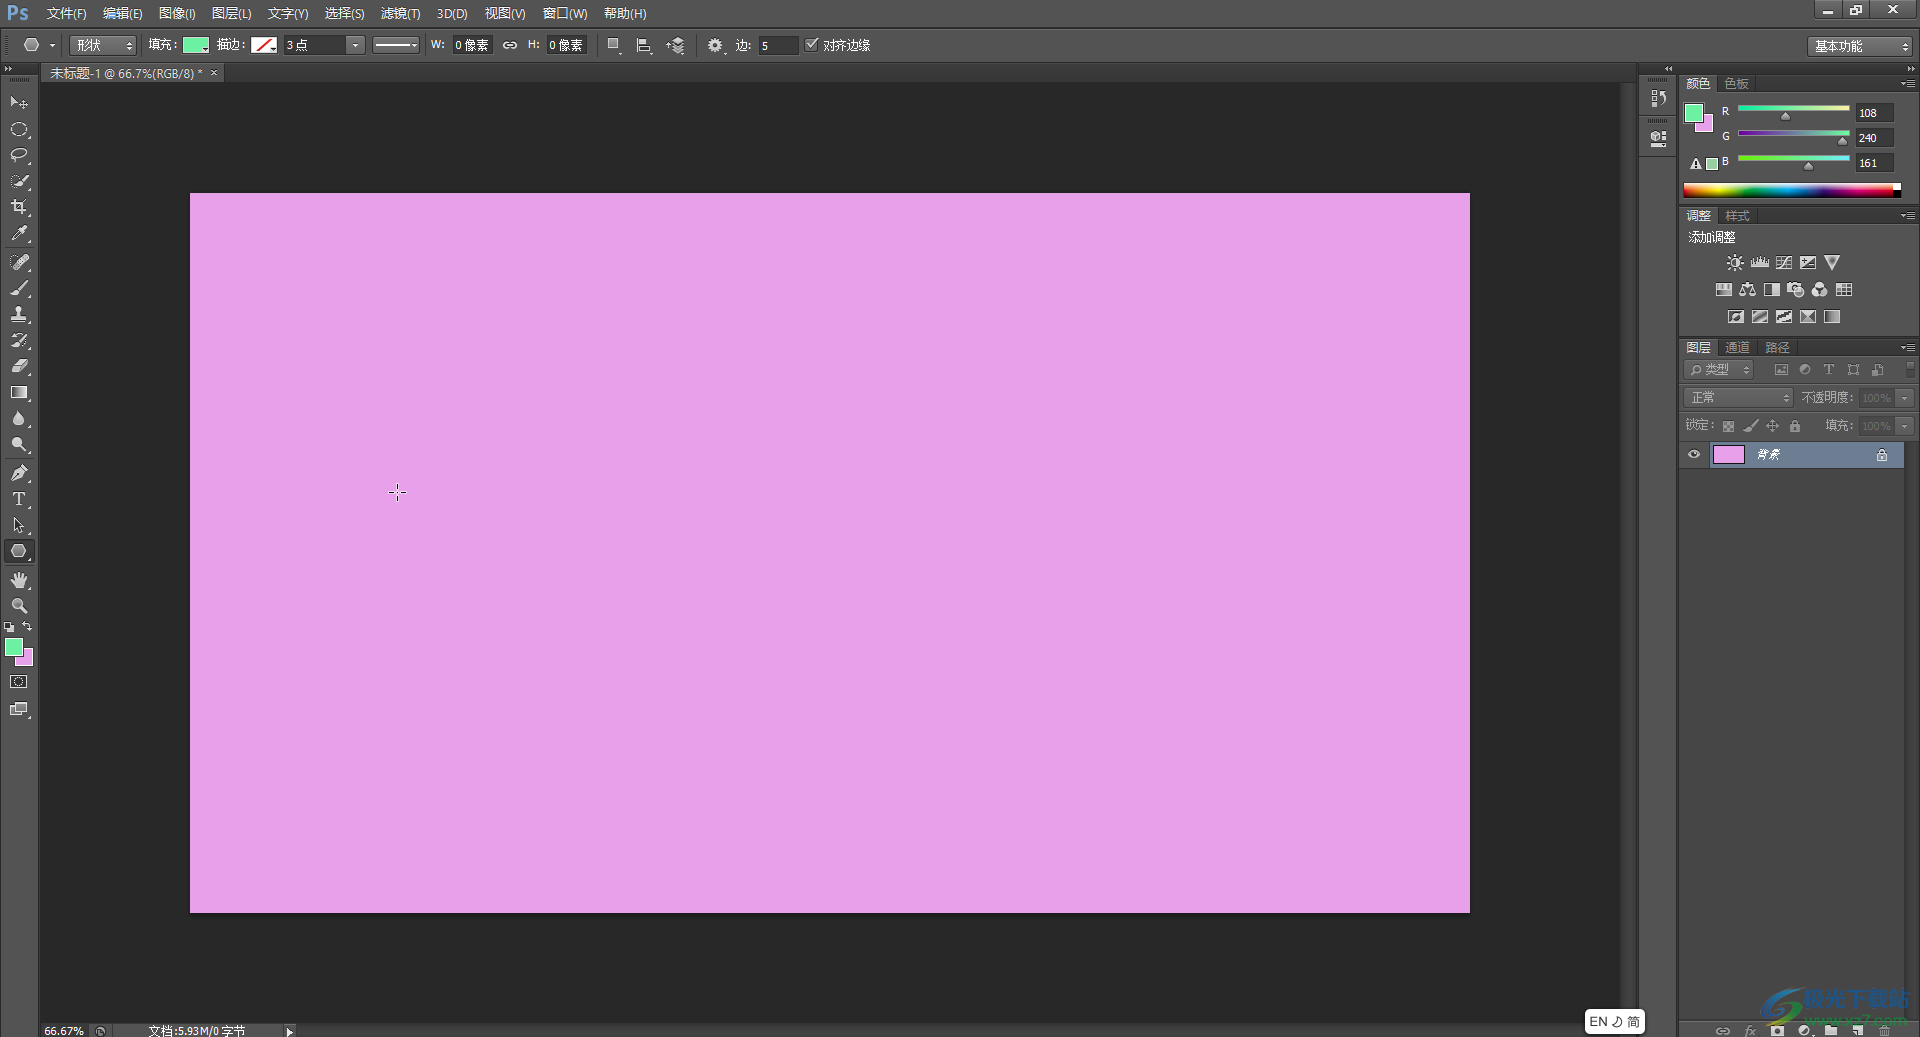This screenshot has height=1037, width=1920.
Task: Select the Healing Brush tool
Action: tap(19, 262)
